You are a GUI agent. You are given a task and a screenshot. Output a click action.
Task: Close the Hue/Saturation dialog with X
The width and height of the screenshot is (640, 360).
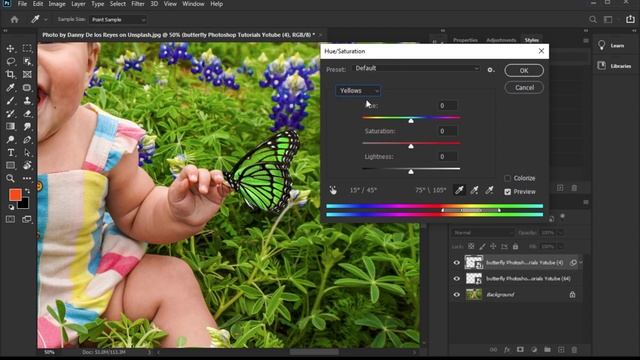click(541, 51)
